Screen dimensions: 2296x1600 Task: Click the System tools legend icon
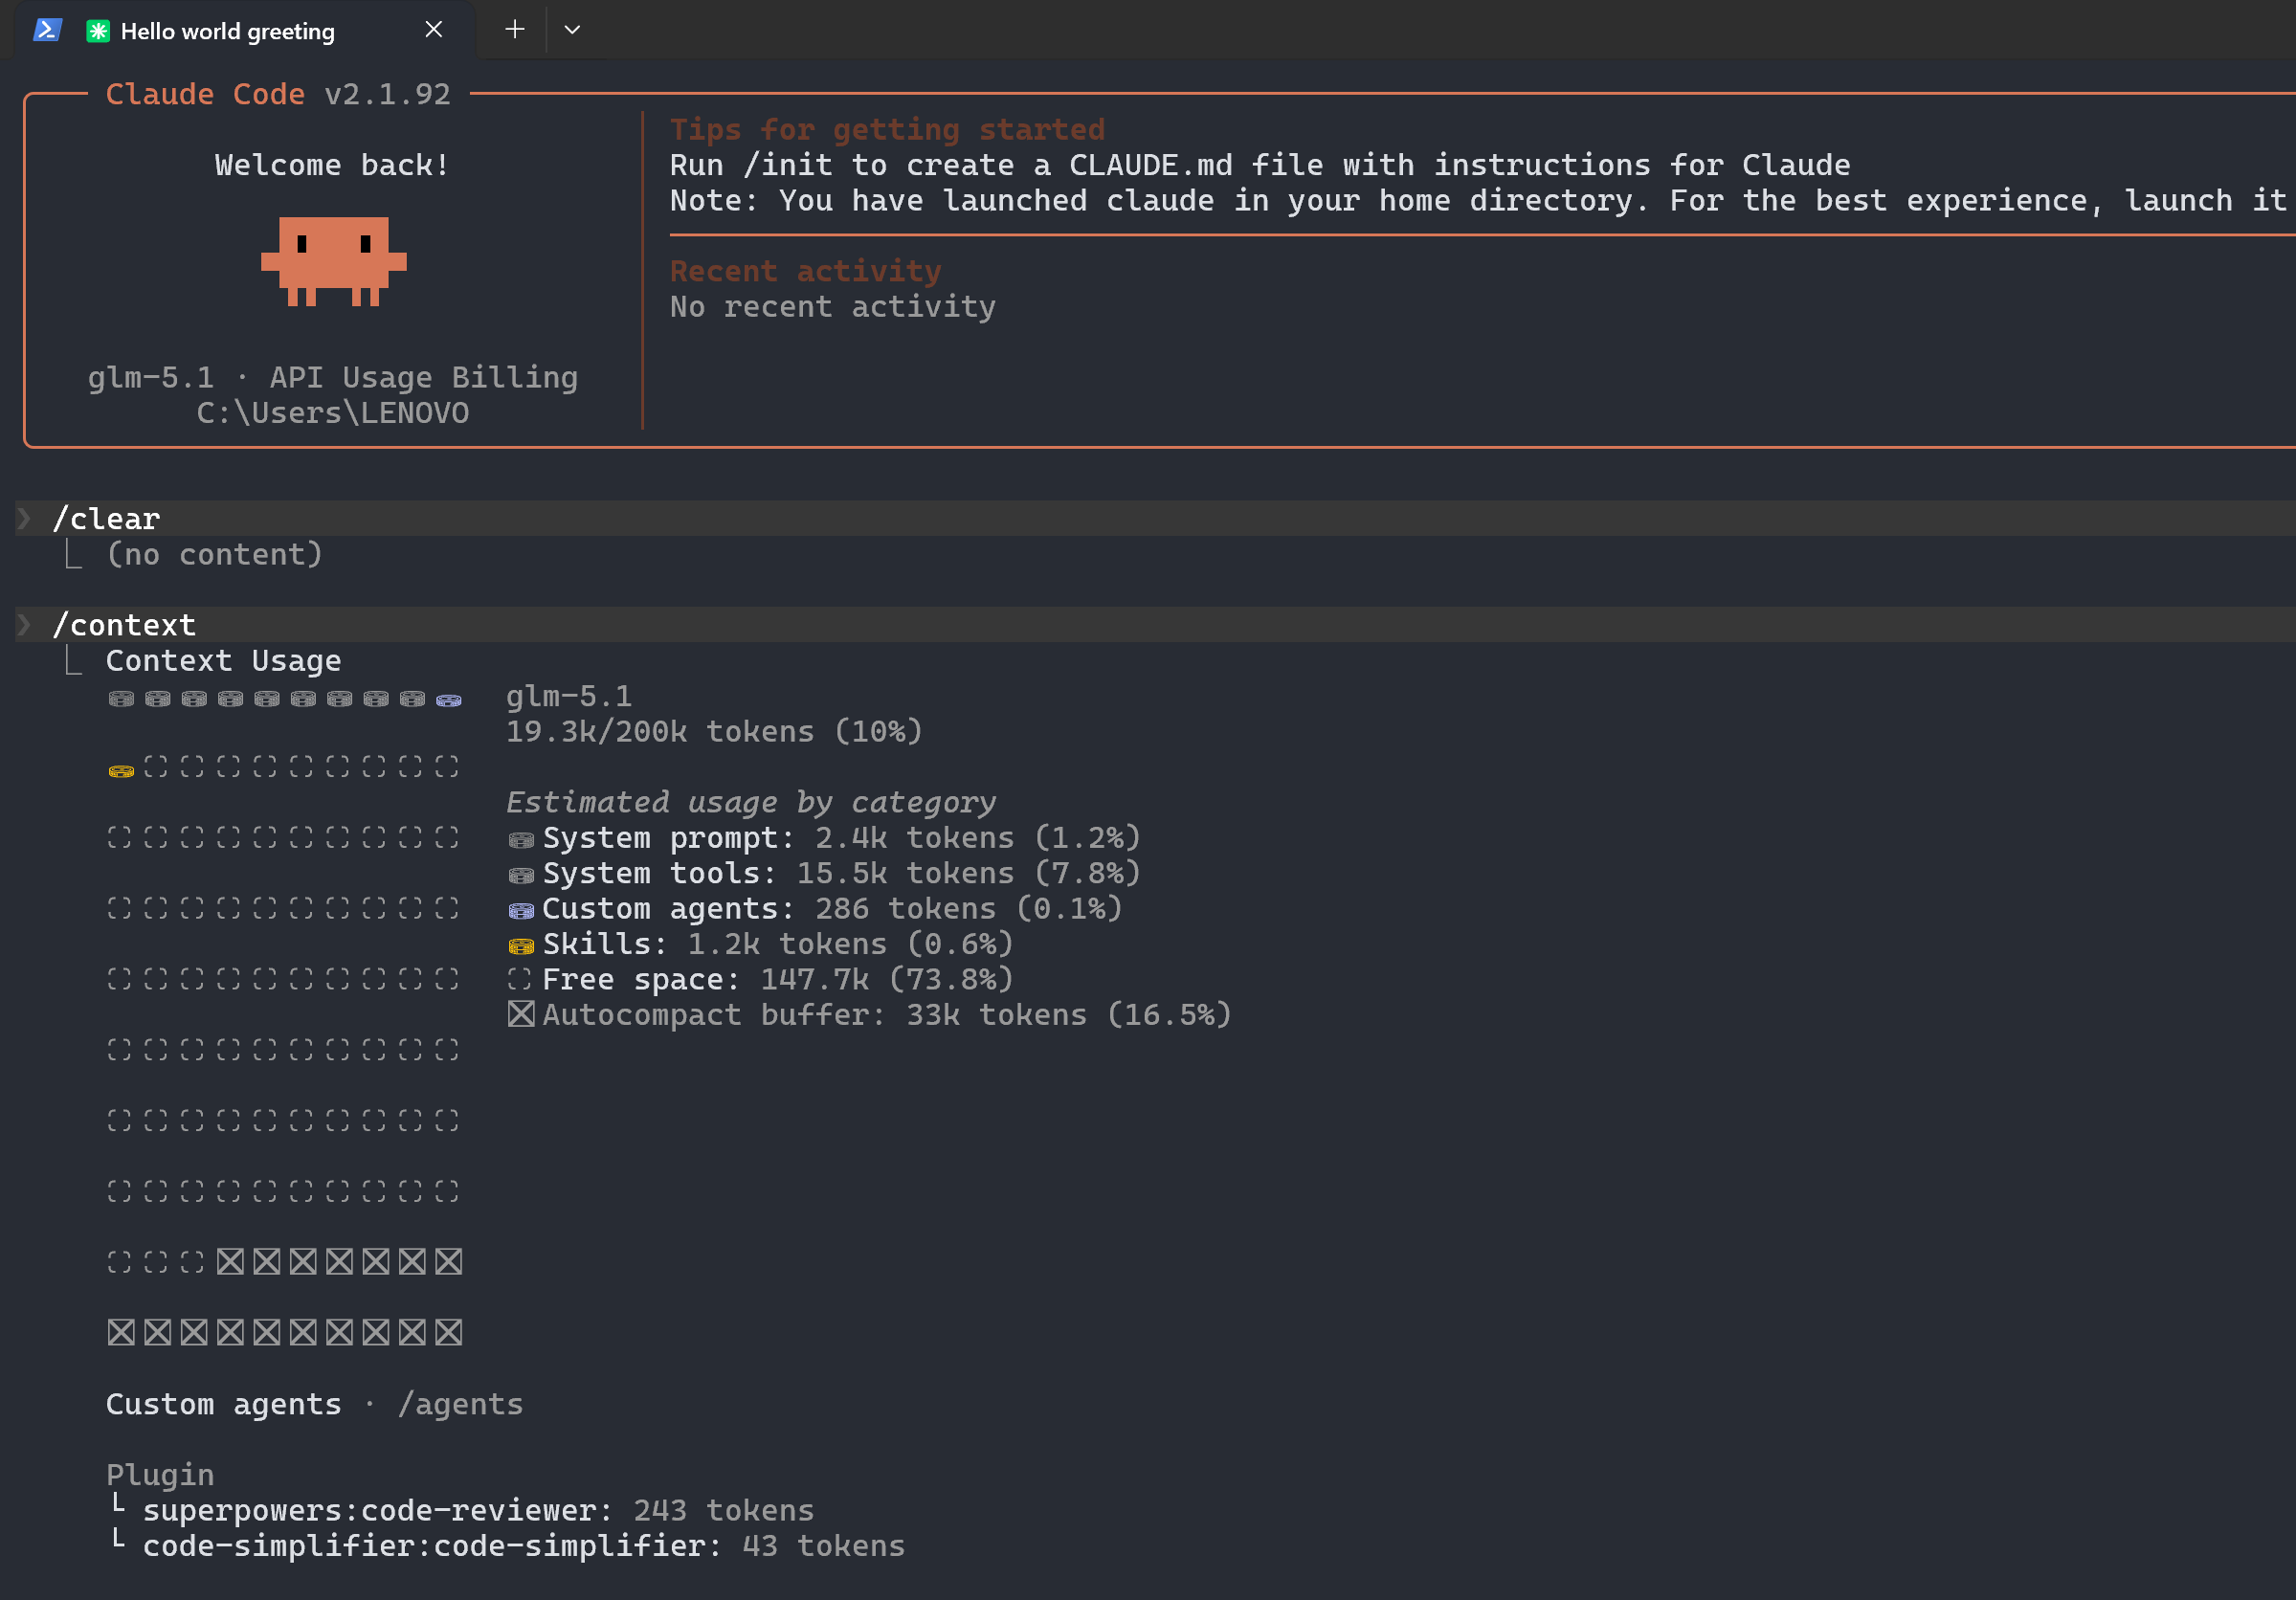pos(521,875)
